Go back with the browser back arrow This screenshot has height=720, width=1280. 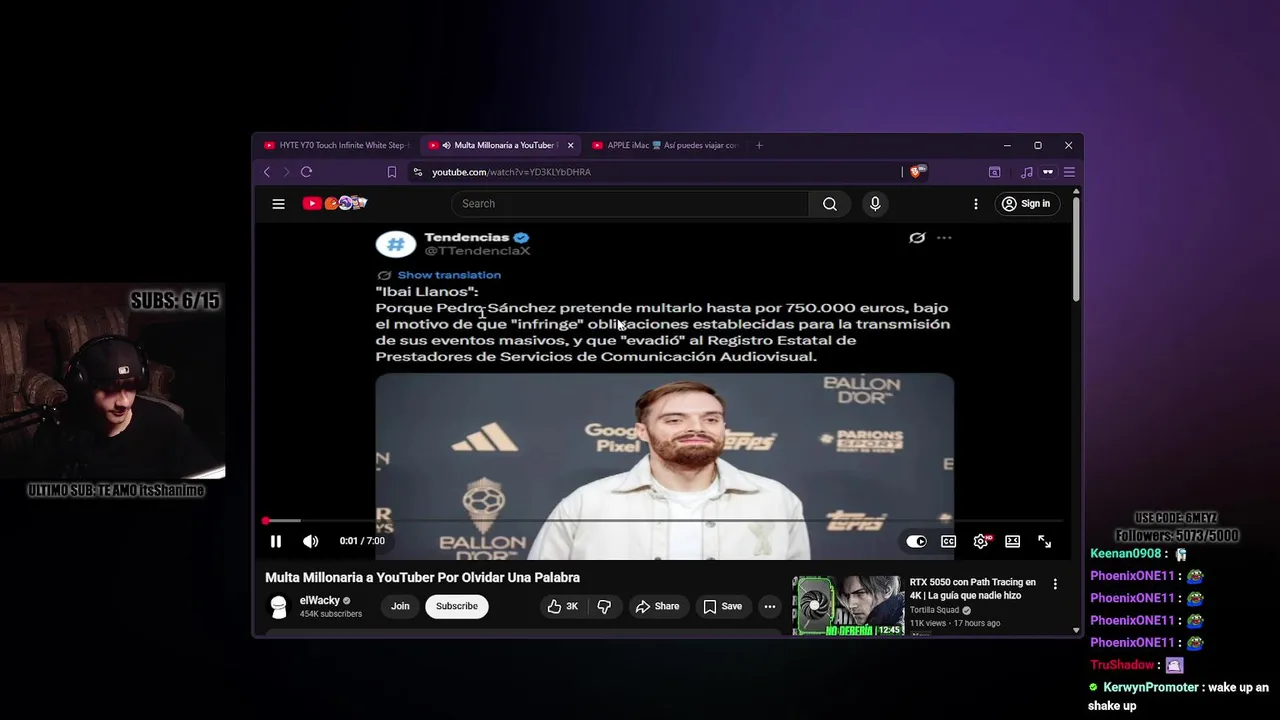pos(267,172)
